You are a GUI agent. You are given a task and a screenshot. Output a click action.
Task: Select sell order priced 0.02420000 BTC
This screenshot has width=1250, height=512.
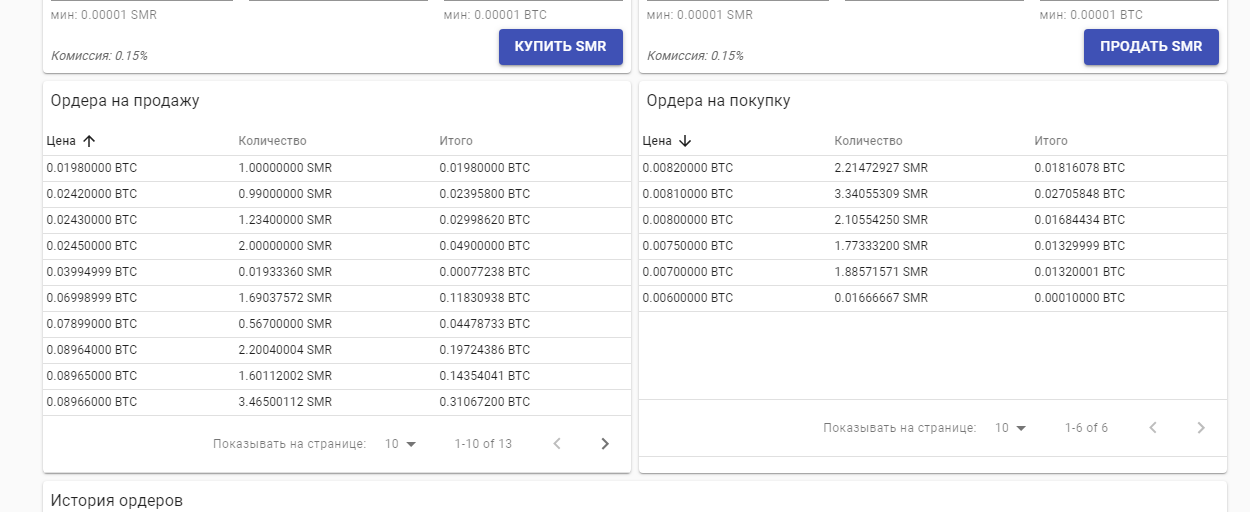337,194
